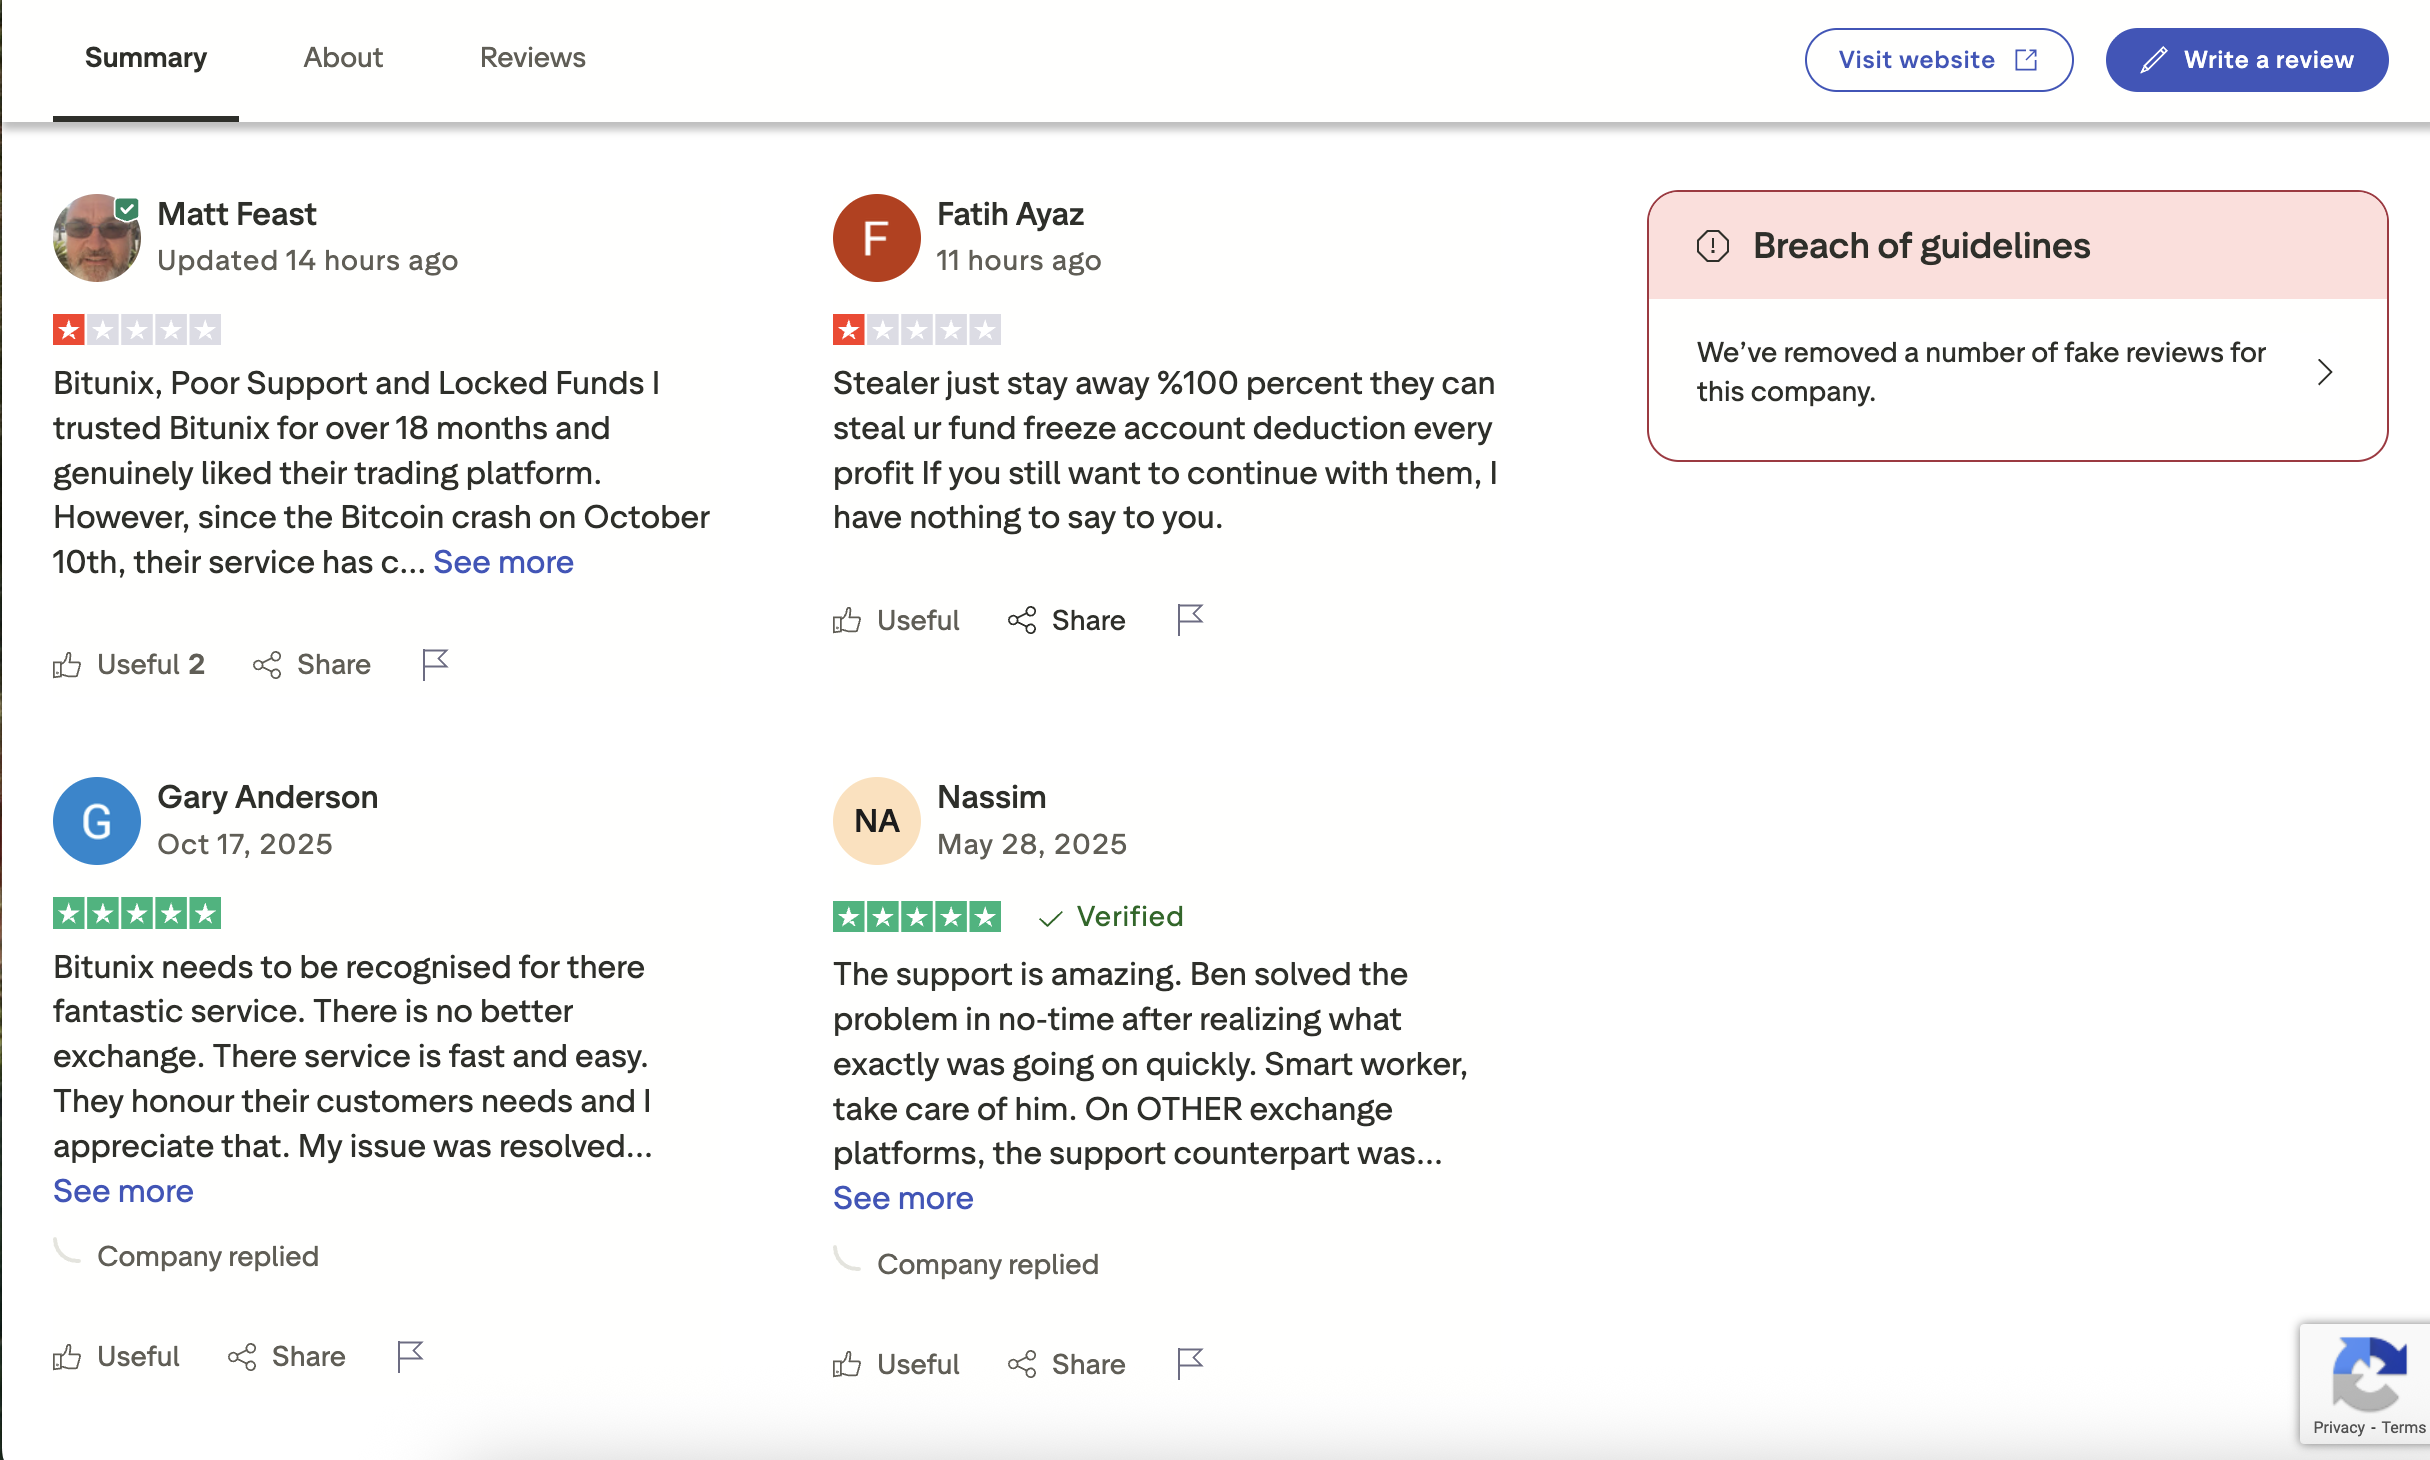The height and width of the screenshot is (1460, 2430).
Task: Click Matt Feast's profile photo
Action: click(96, 238)
